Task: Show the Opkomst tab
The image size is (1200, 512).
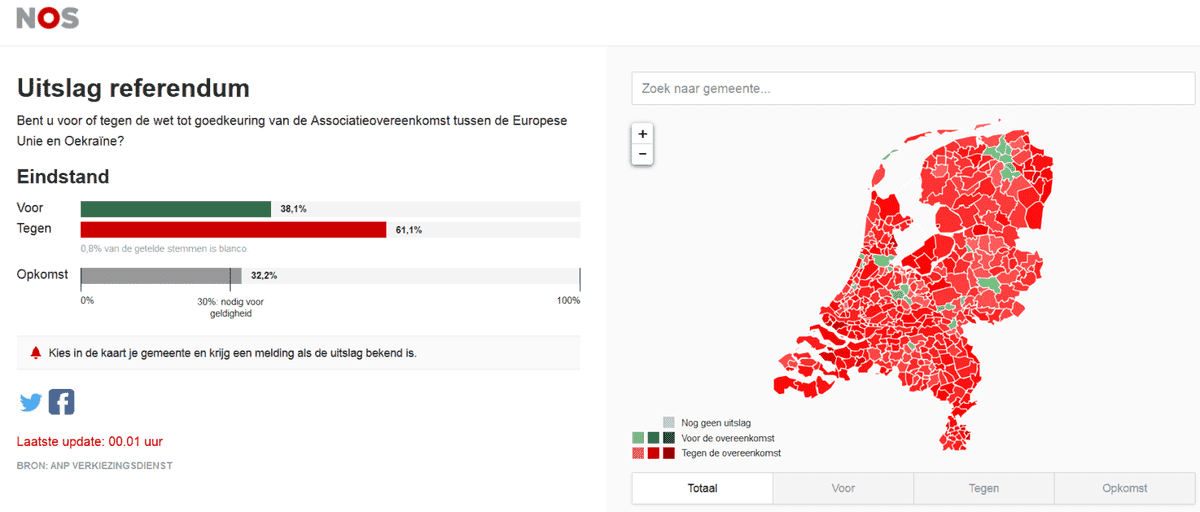Action: click(1125, 488)
